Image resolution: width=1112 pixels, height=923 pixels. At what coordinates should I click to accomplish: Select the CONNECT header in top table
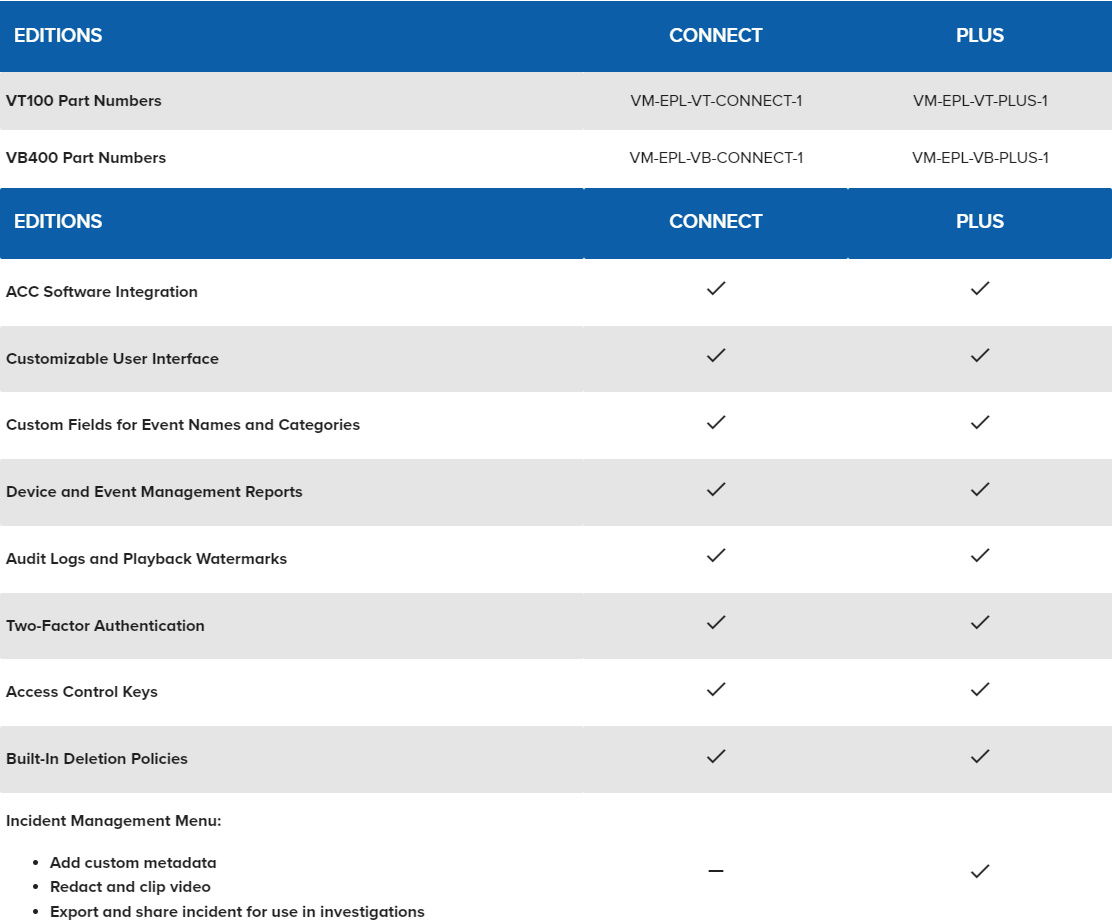tap(716, 35)
